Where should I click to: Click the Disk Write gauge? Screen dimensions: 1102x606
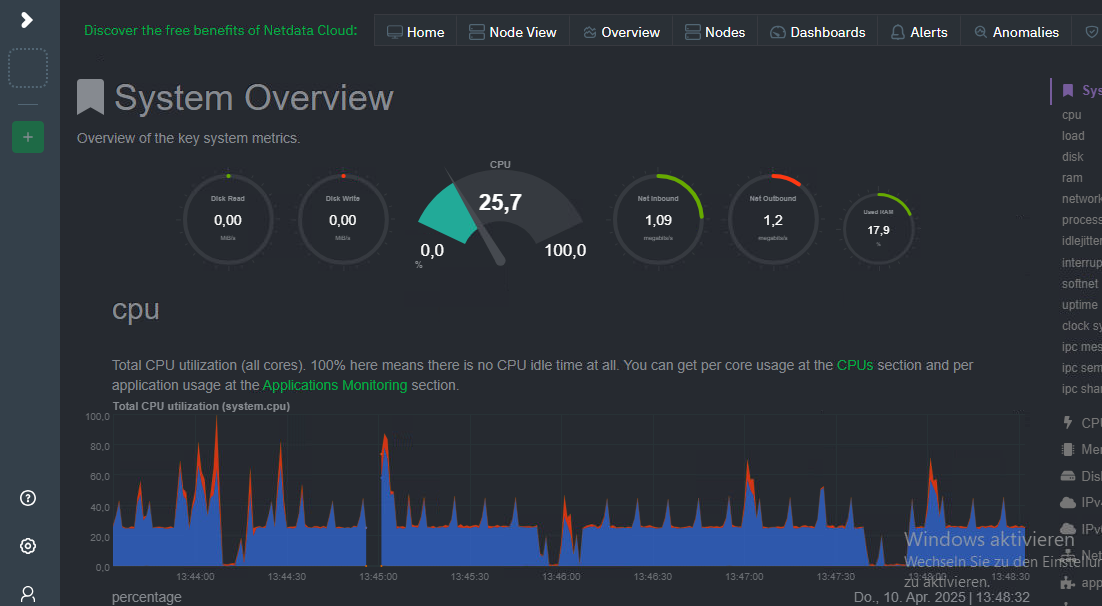pos(342,219)
